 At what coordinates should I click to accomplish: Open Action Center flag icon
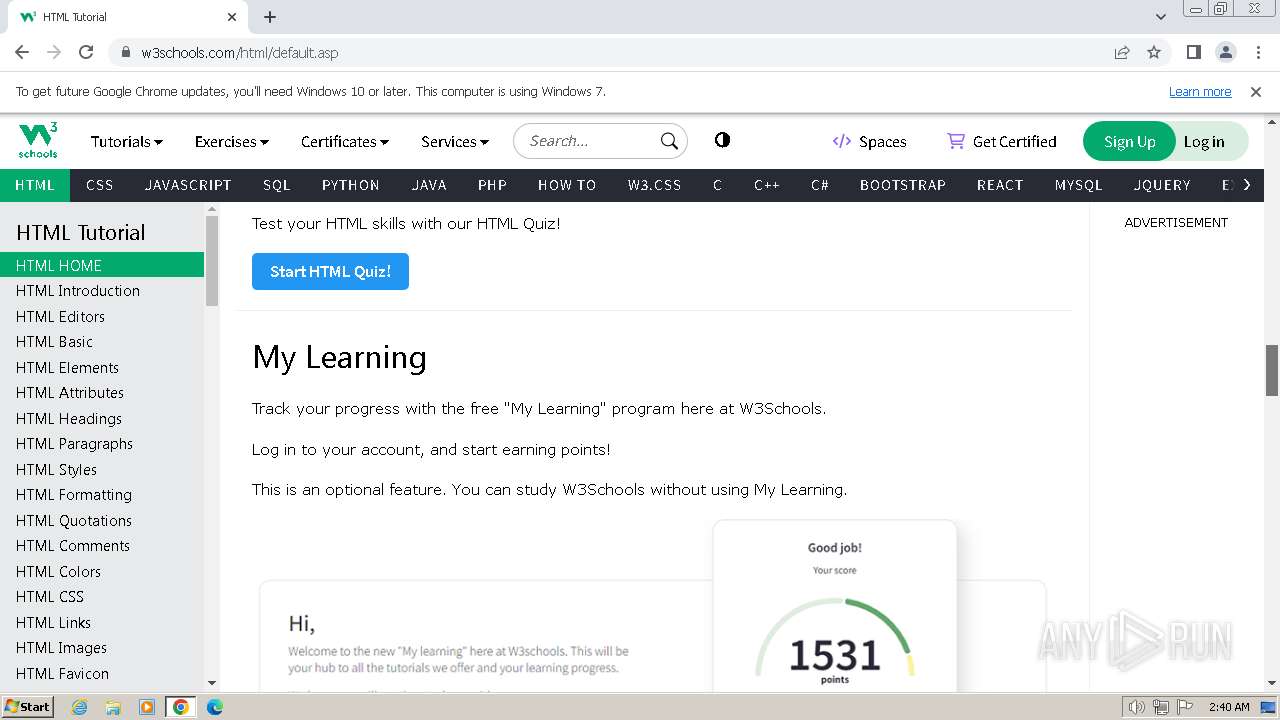pyautogui.click(x=1185, y=707)
